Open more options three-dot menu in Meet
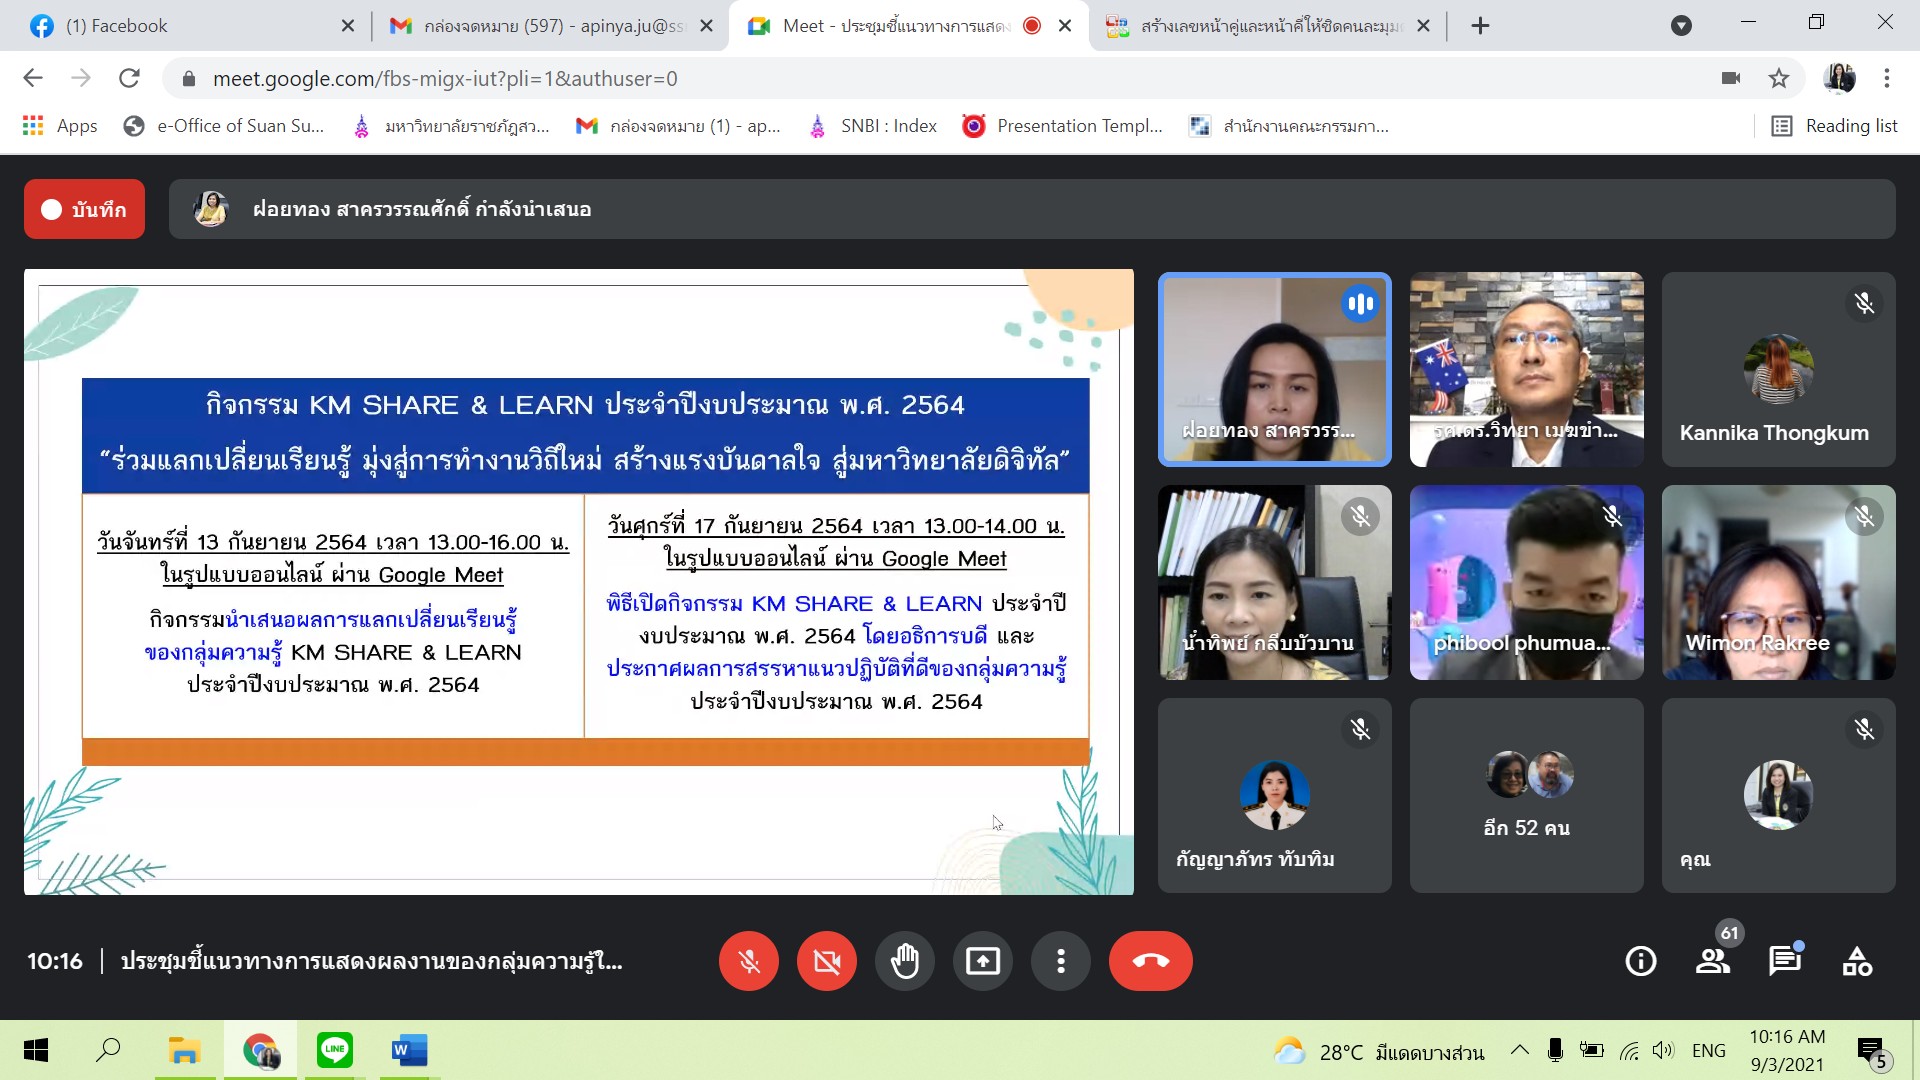This screenshot has width=1920, height=1080. pos(1061,961)
